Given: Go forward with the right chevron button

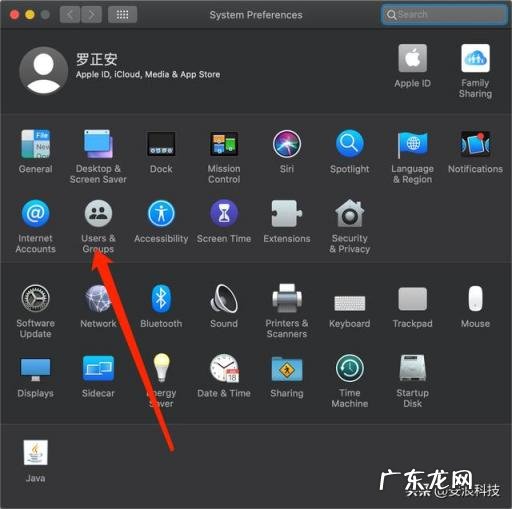Looking at the screenshot, I should pos(91,15).
